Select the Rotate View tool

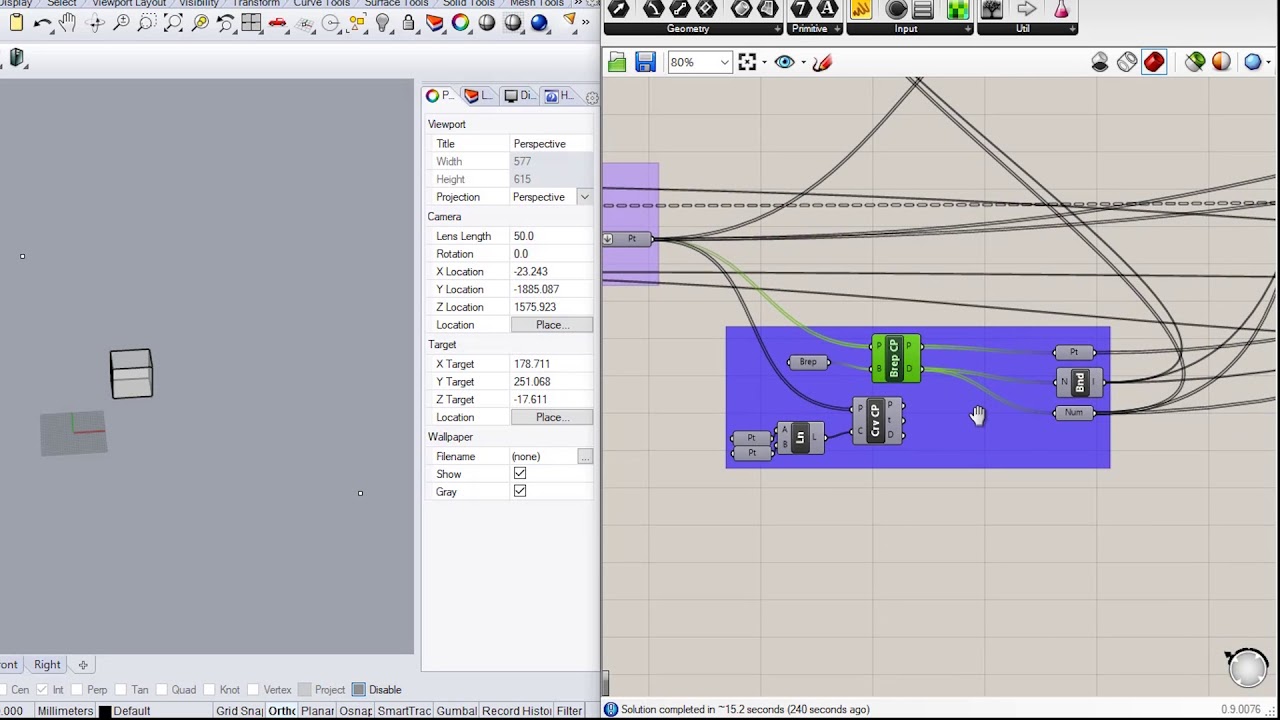click(95, 22)
